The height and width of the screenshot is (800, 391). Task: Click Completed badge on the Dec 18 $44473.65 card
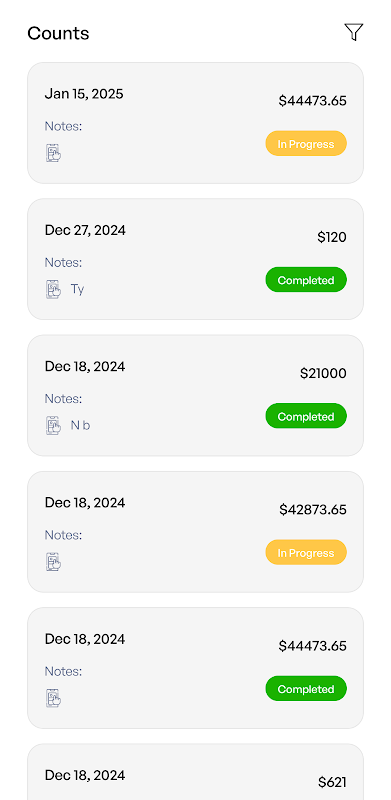pyautogui.click(x=306, y=688)
